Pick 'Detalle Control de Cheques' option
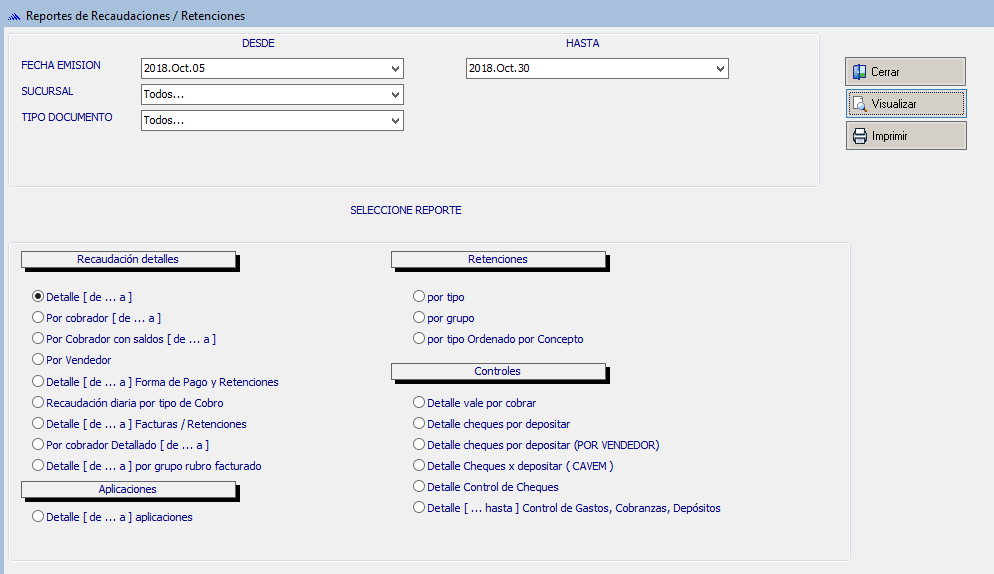994x574 pixels. click(419, 487)
